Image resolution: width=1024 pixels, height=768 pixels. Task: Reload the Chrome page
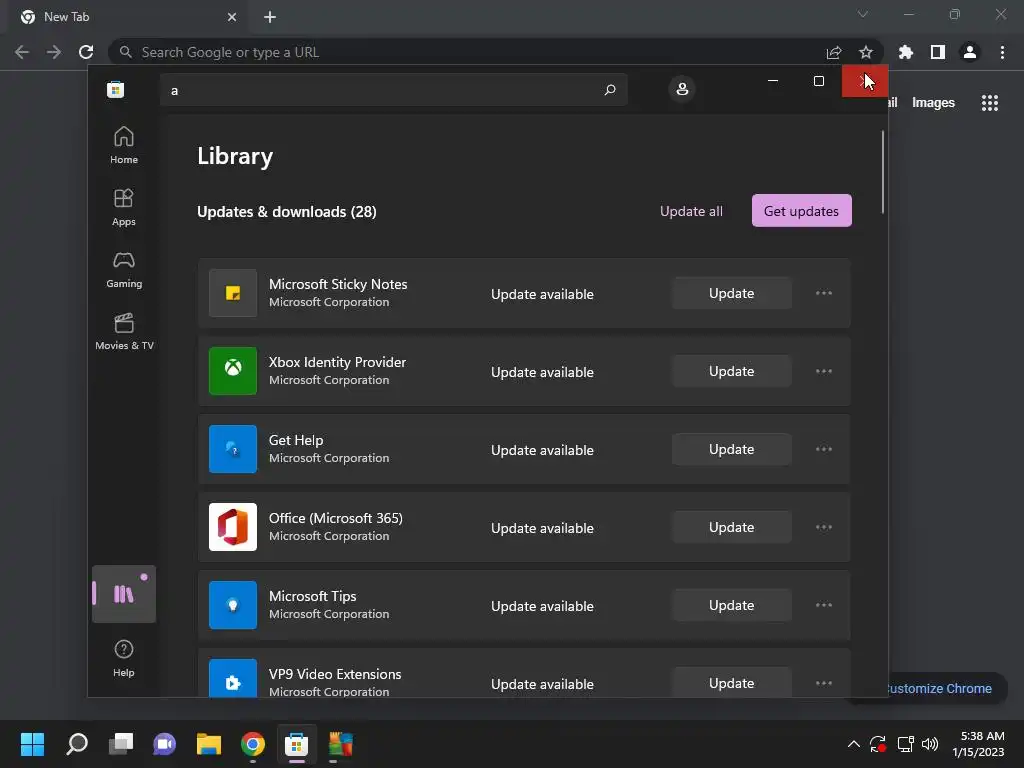tap(86, 52)
